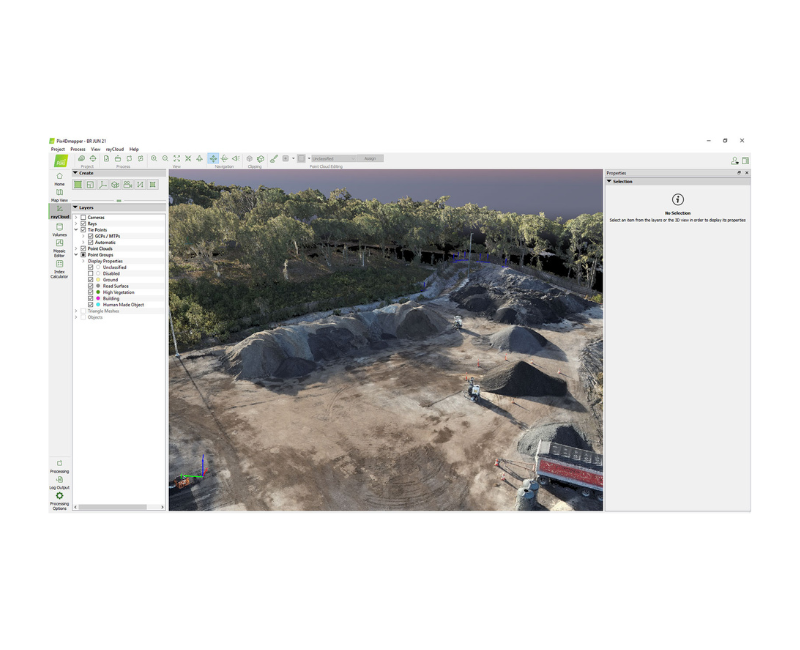
Task: Close the Properties panel
Action: coord(746,173)
